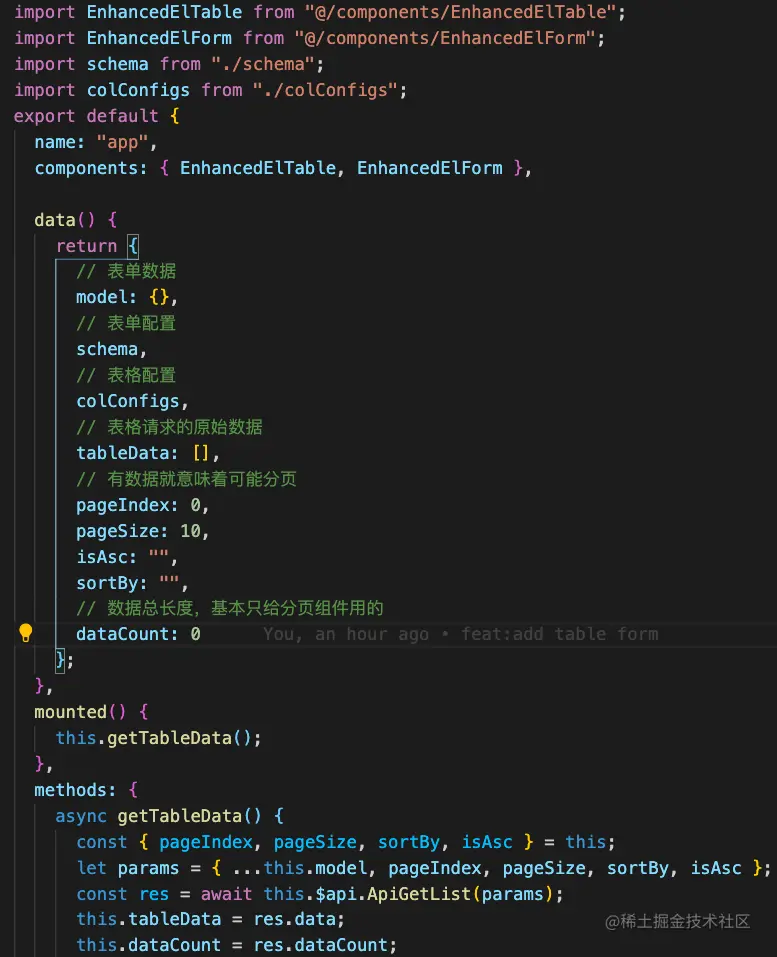Click the GitLens blame annotation 'feat:add table form'
The height and width of the screenshot is (957, 777).
tap(559, 634)
